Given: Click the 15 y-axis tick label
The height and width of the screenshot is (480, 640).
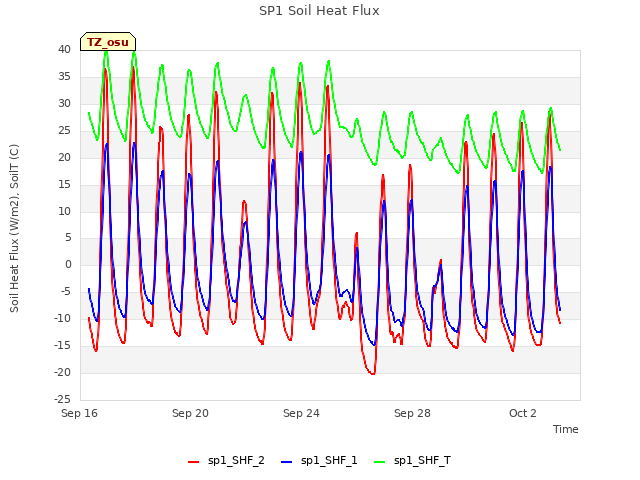Looking at the screenshot, I should pyautogui.click(x=64, y=184).
